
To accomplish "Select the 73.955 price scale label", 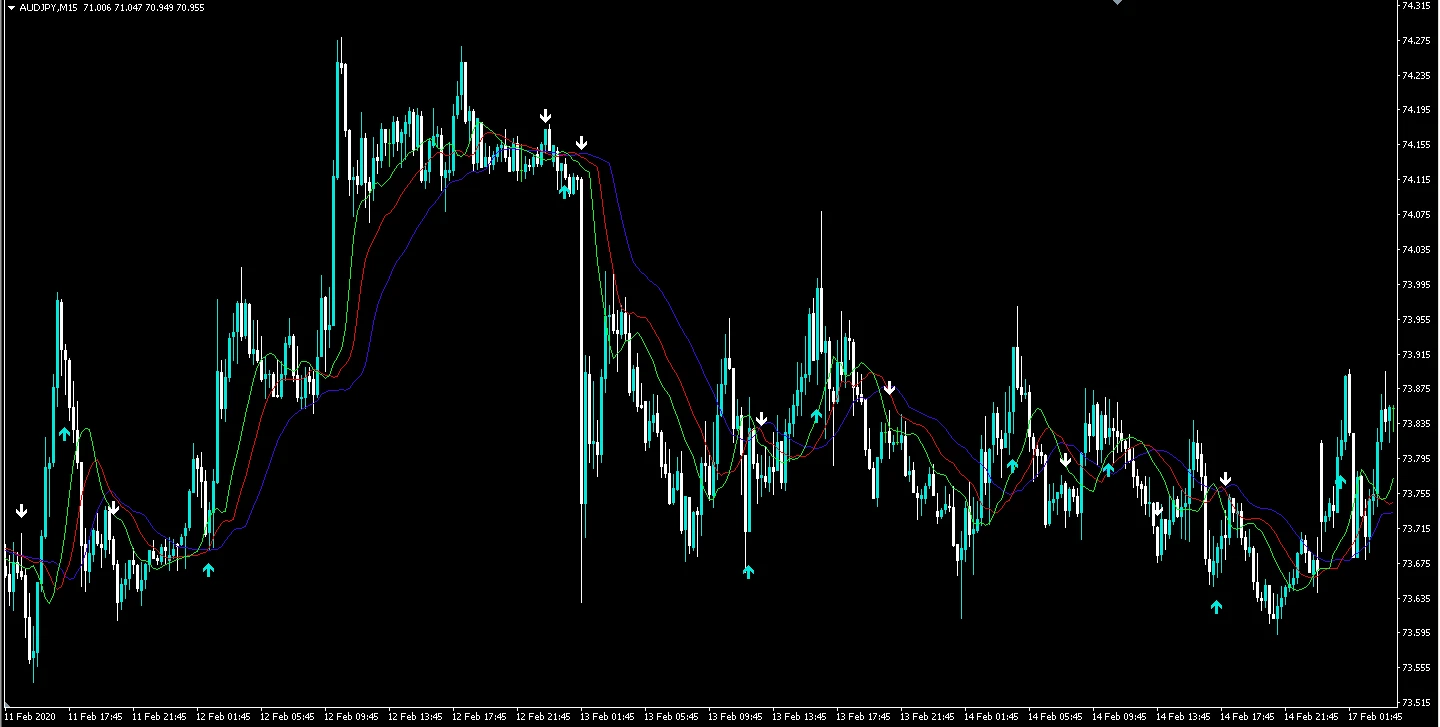I will [1415, 320].
